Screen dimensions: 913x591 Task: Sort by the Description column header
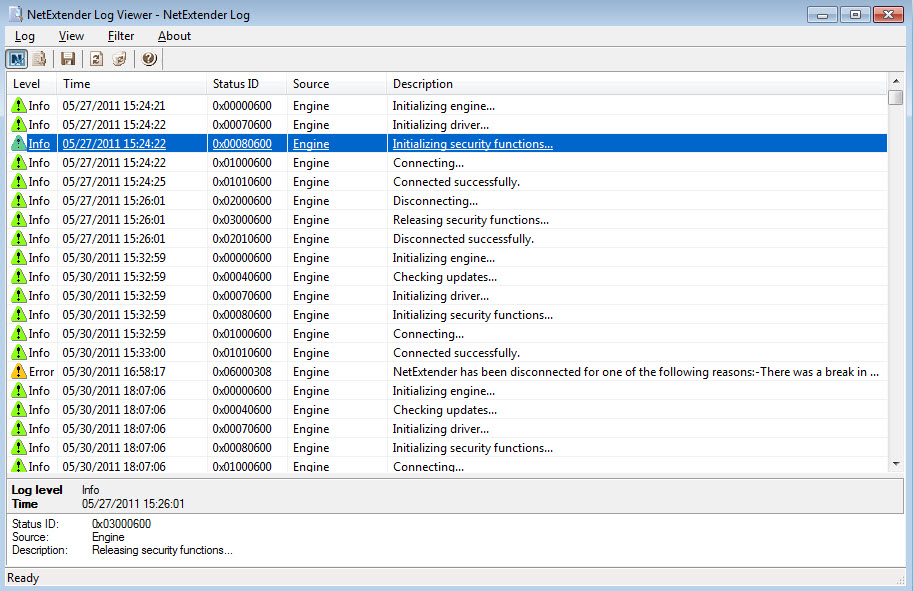[637, 84]
